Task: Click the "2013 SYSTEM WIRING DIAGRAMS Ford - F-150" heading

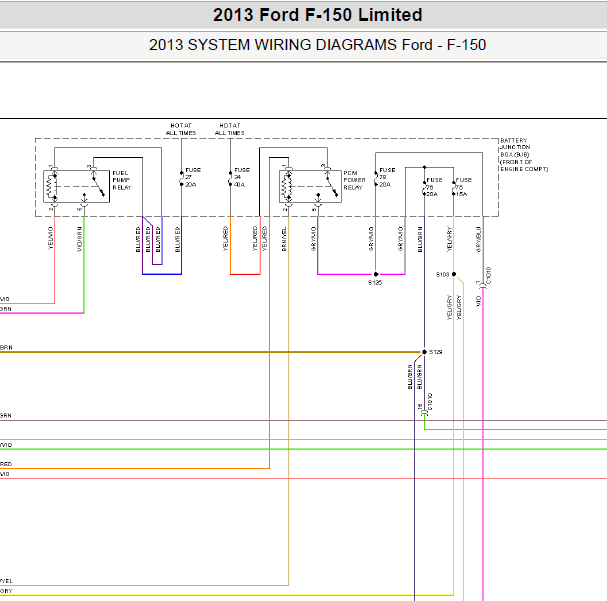Action: 317,45
